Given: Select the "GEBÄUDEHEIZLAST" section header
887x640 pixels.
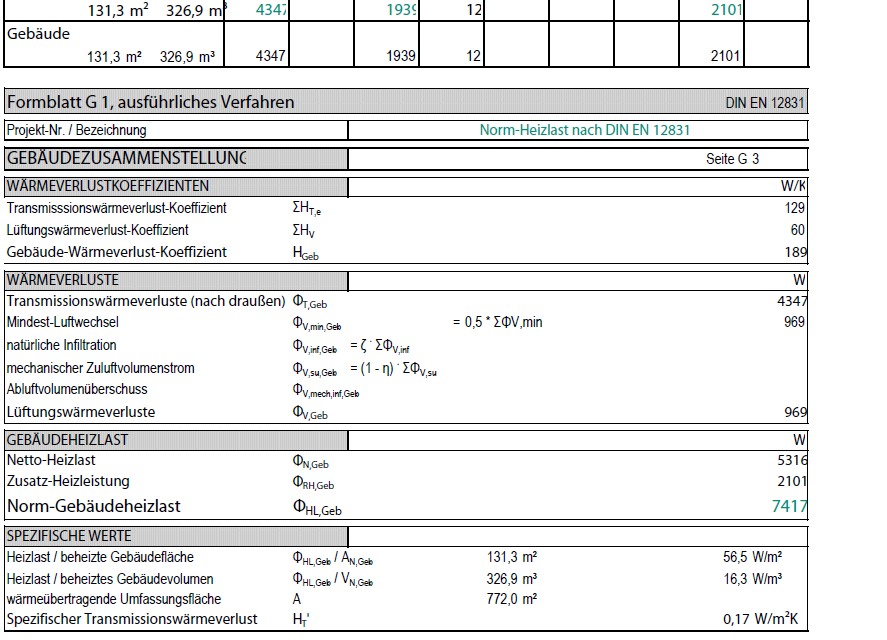Looking at the screenshot, I should pos(67,440).
